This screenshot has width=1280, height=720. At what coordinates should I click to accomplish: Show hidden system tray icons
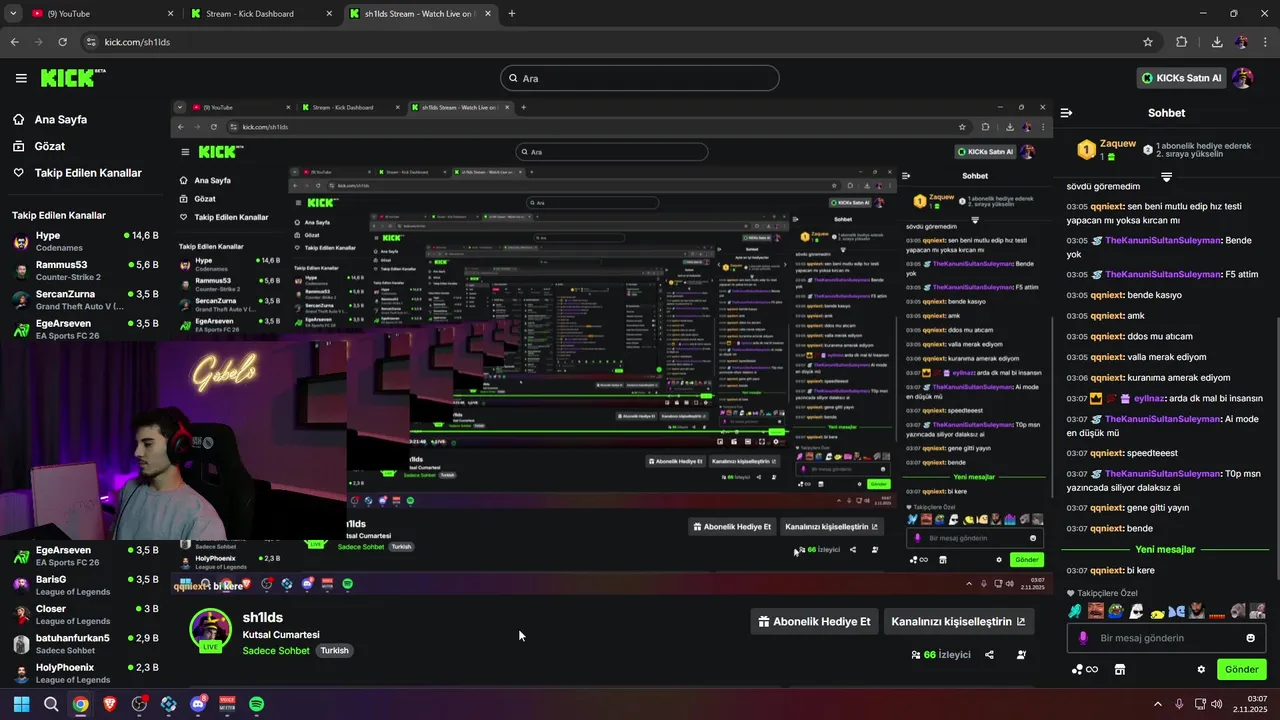pyautogui.click(x=1158, y=704)
